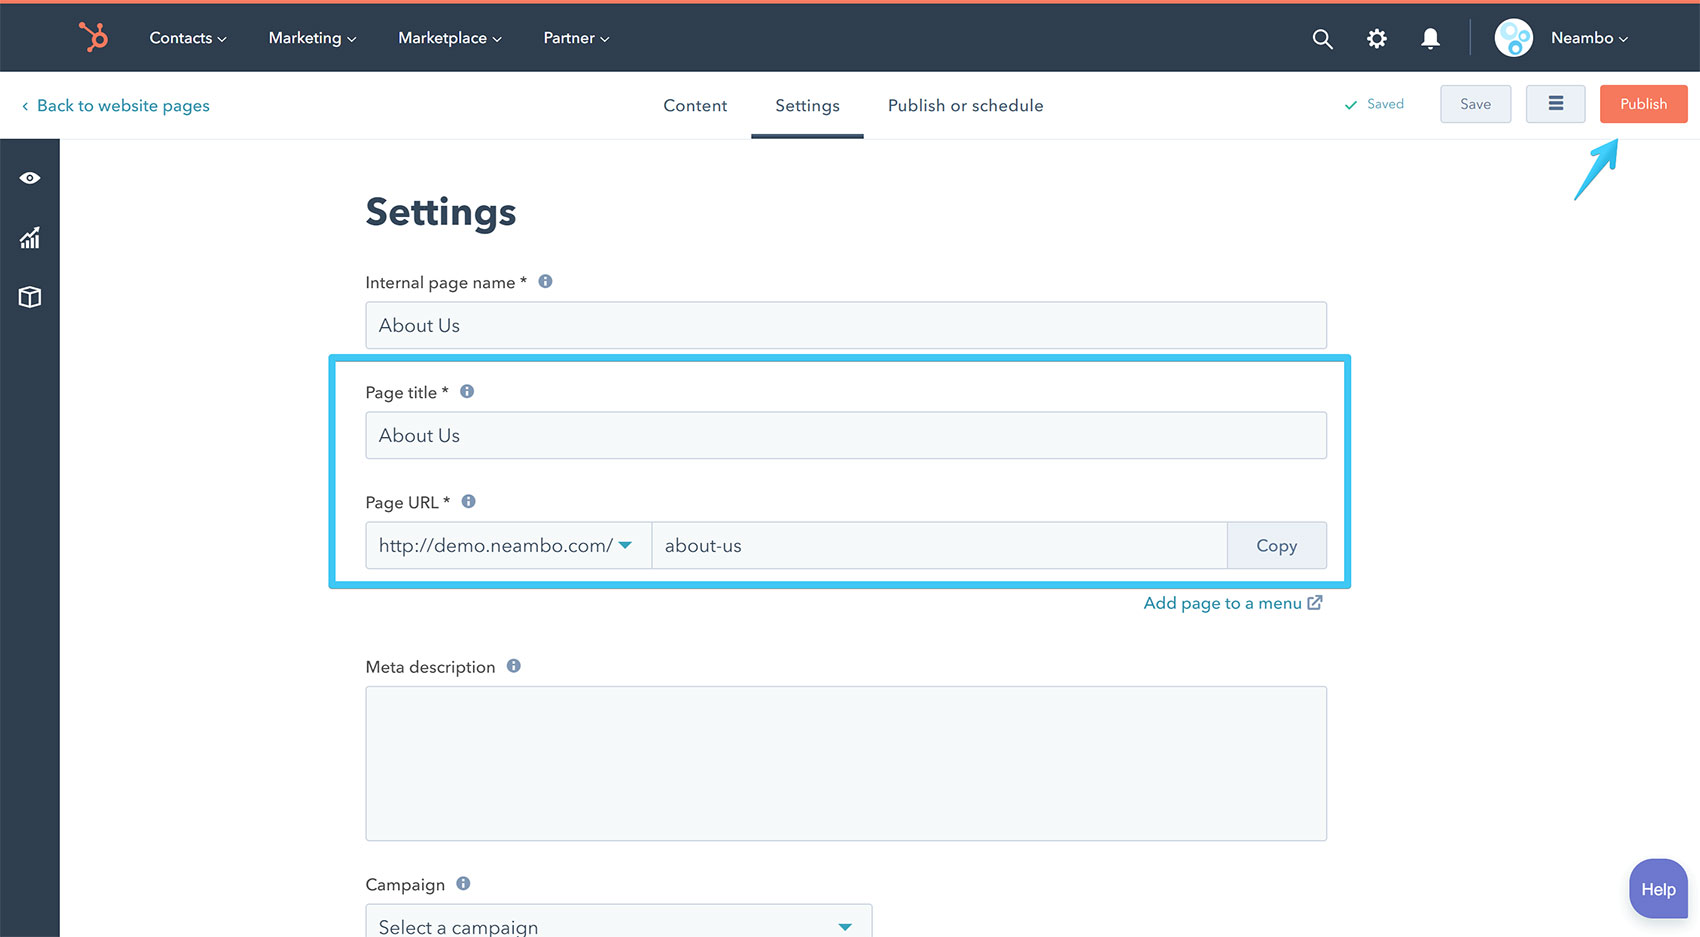View page performance via the chart icon
The width and height of the screenshot is (1700, 937).
pyautogui.click(x=30, y=237)
